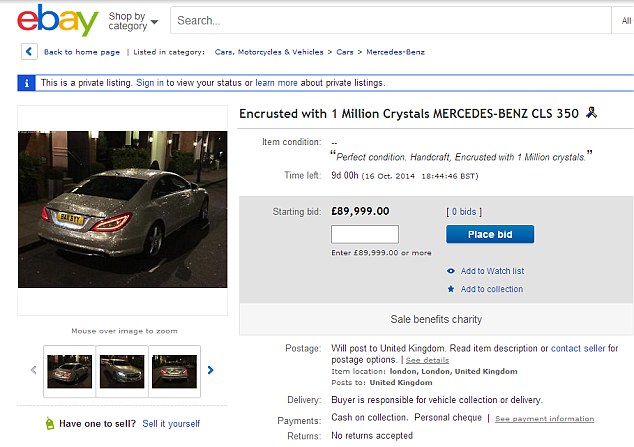This screenshot has width=634, height=447.
Task: Open the contact seller link
Action: 579,348
